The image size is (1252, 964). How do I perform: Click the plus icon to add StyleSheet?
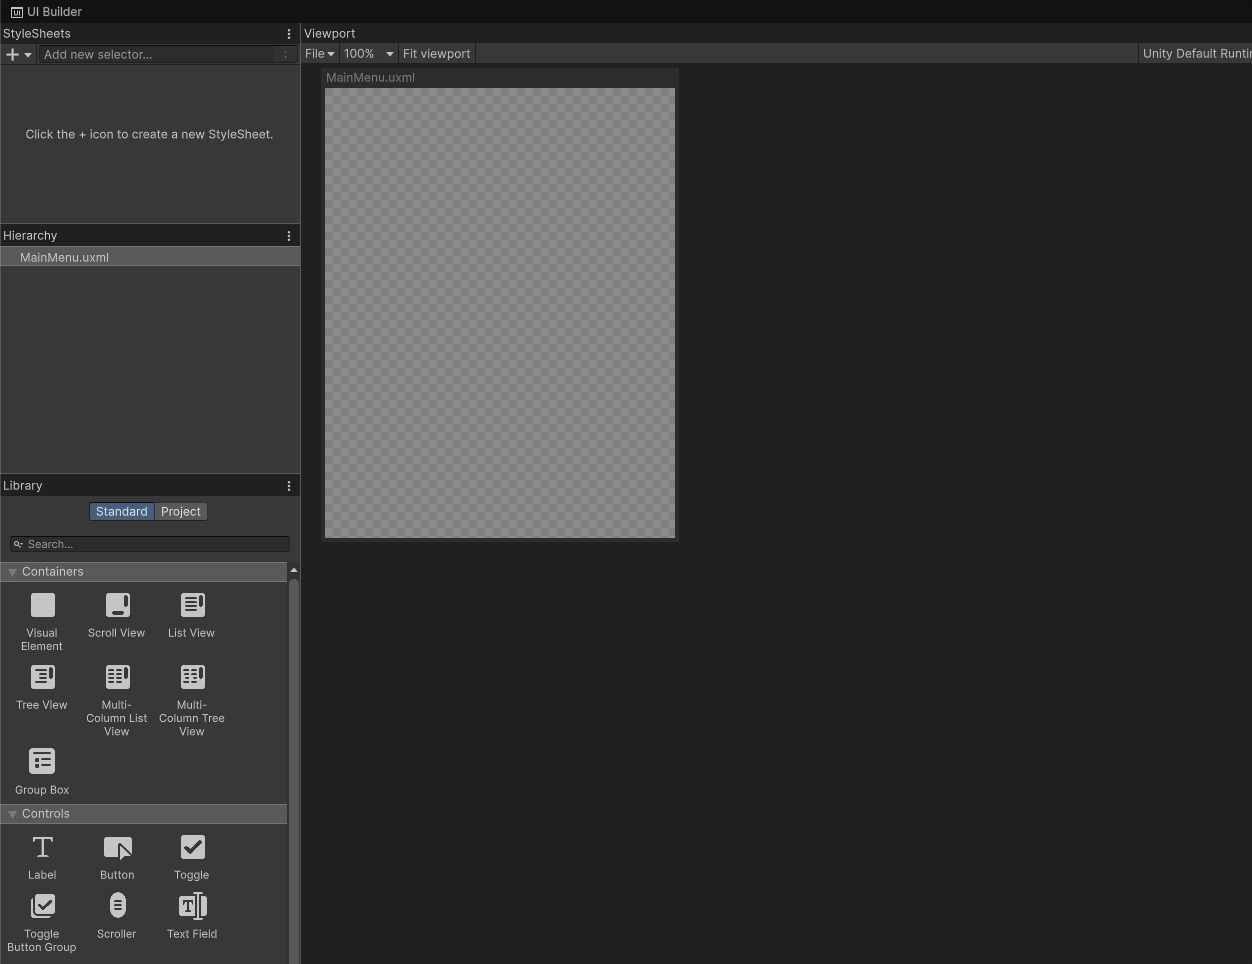pos(12,54)
